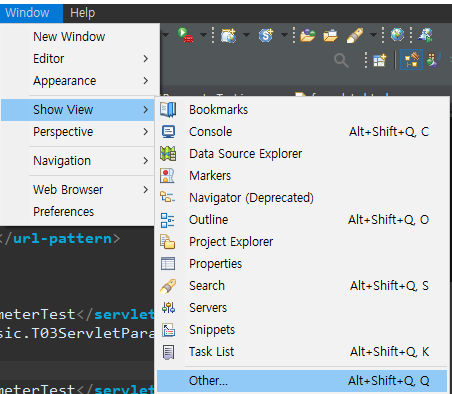Open the External Tools dropdown arrow

[203, 35]
